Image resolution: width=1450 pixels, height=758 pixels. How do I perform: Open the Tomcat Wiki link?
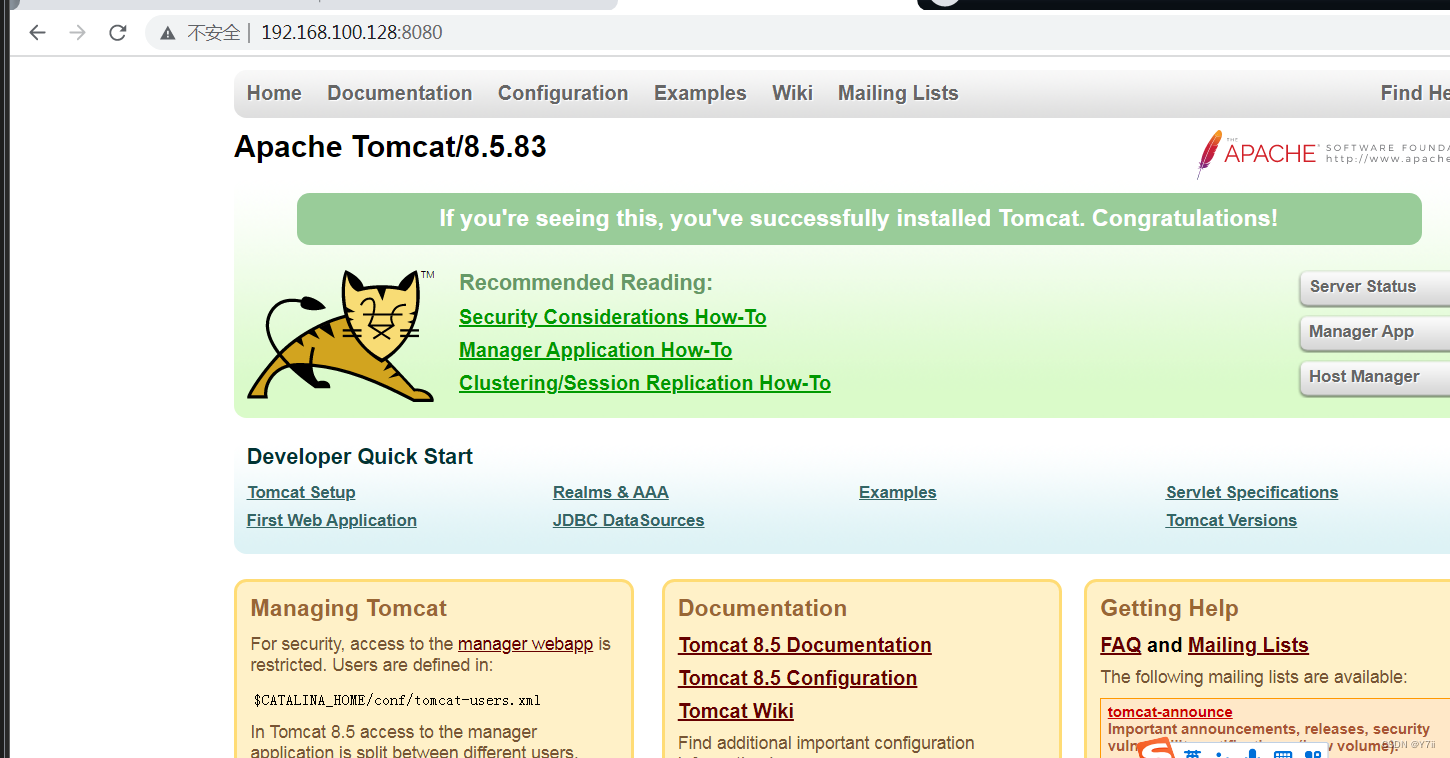(736, 711)
